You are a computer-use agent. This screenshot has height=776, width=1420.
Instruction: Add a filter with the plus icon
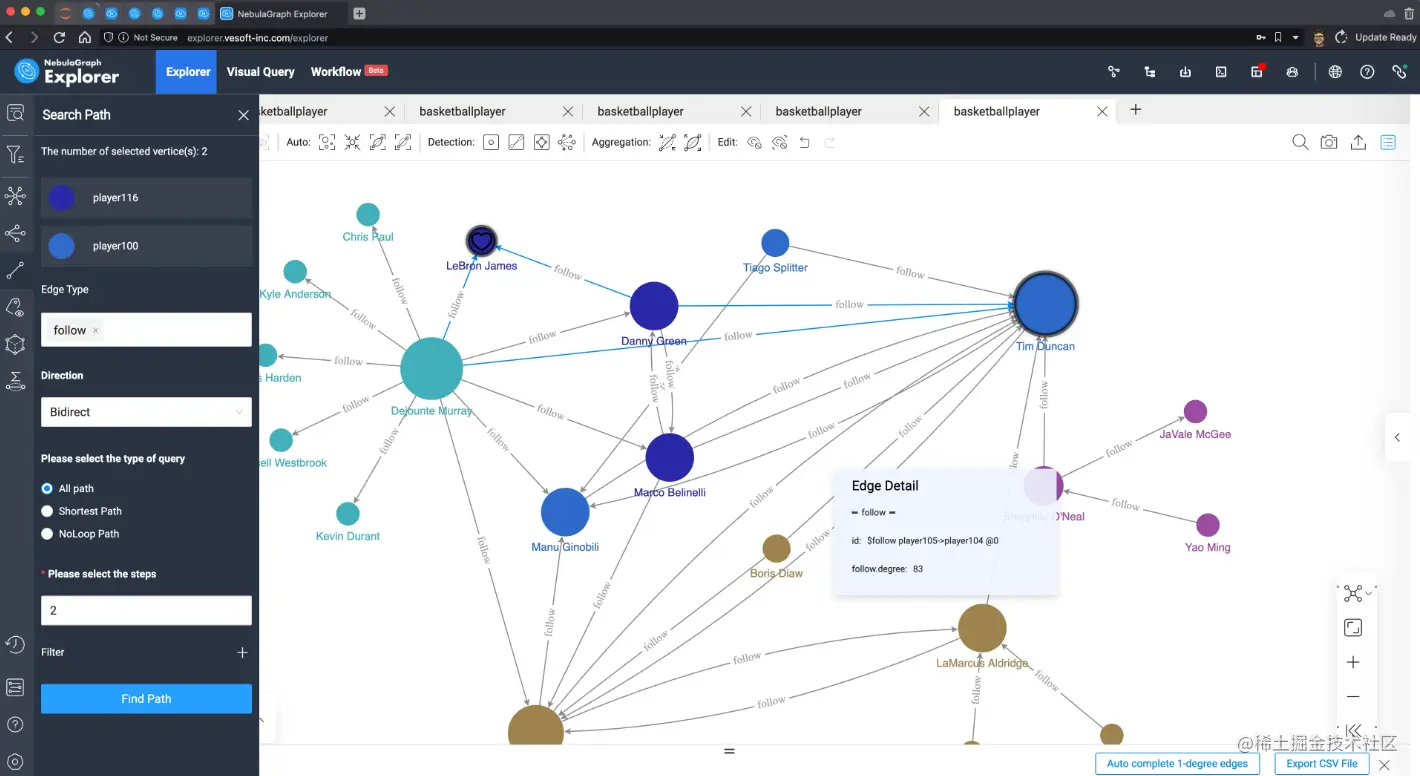coord(242,652)
